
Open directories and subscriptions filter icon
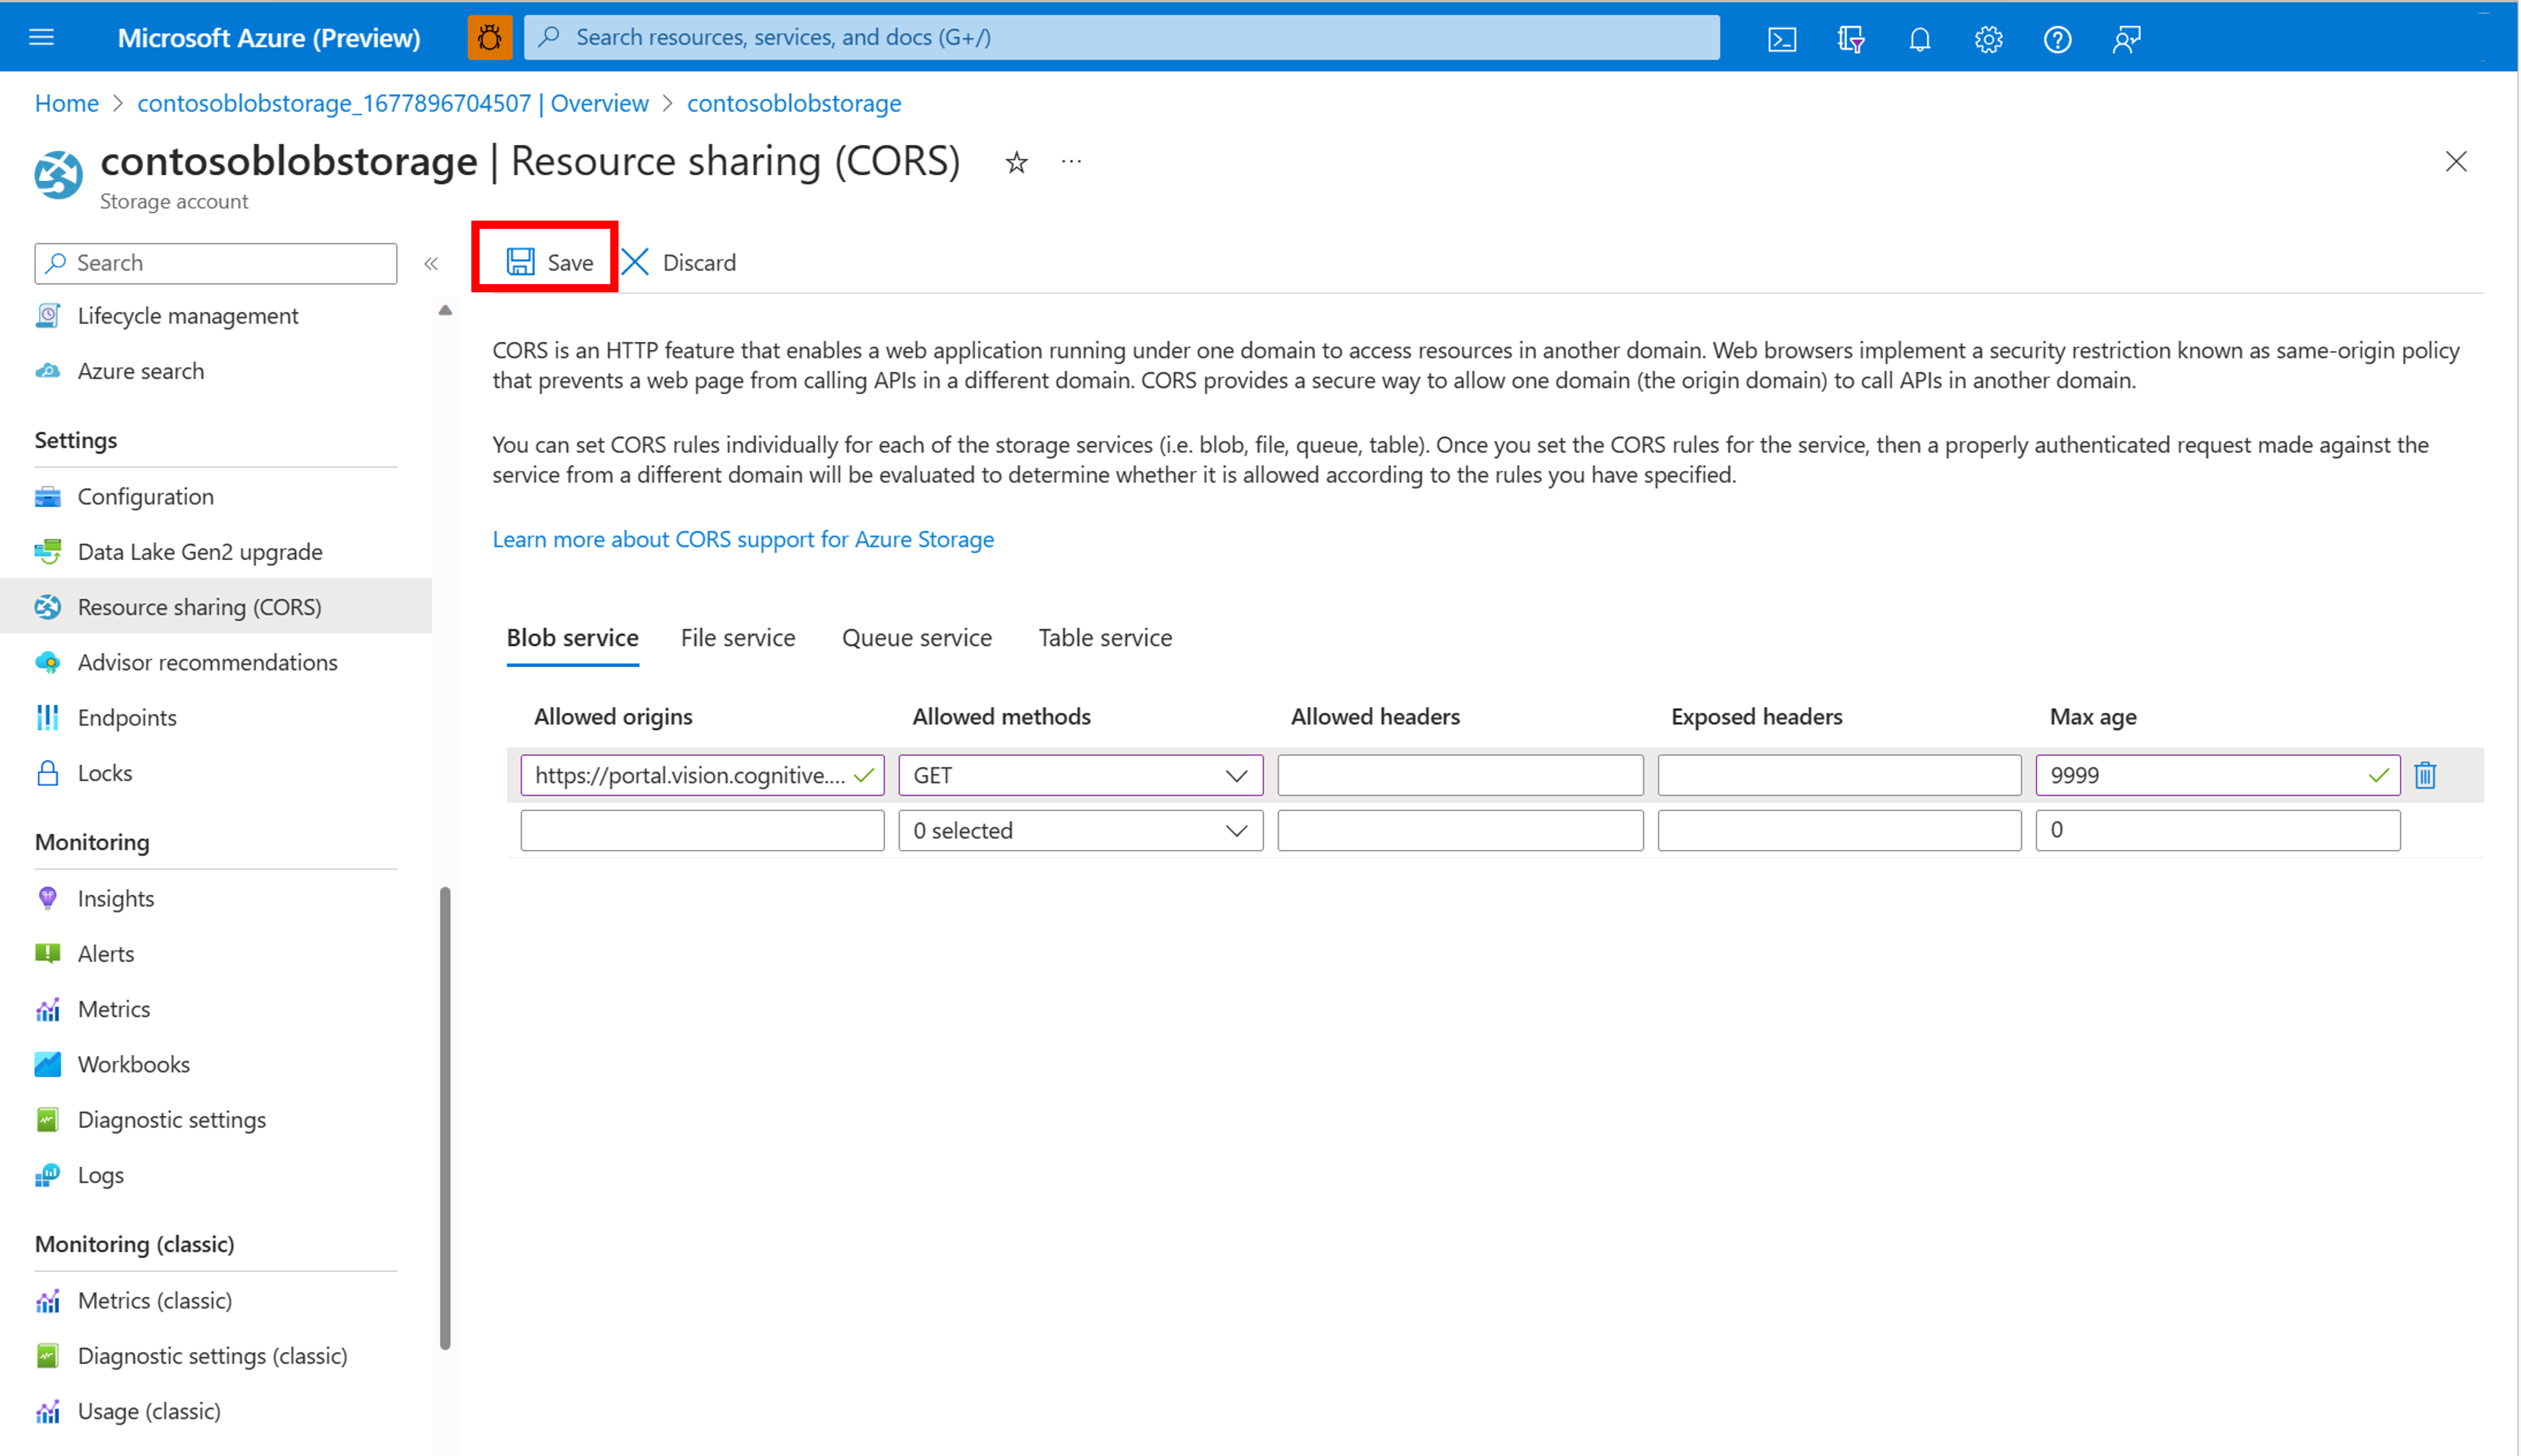[x=1850, y=39]
